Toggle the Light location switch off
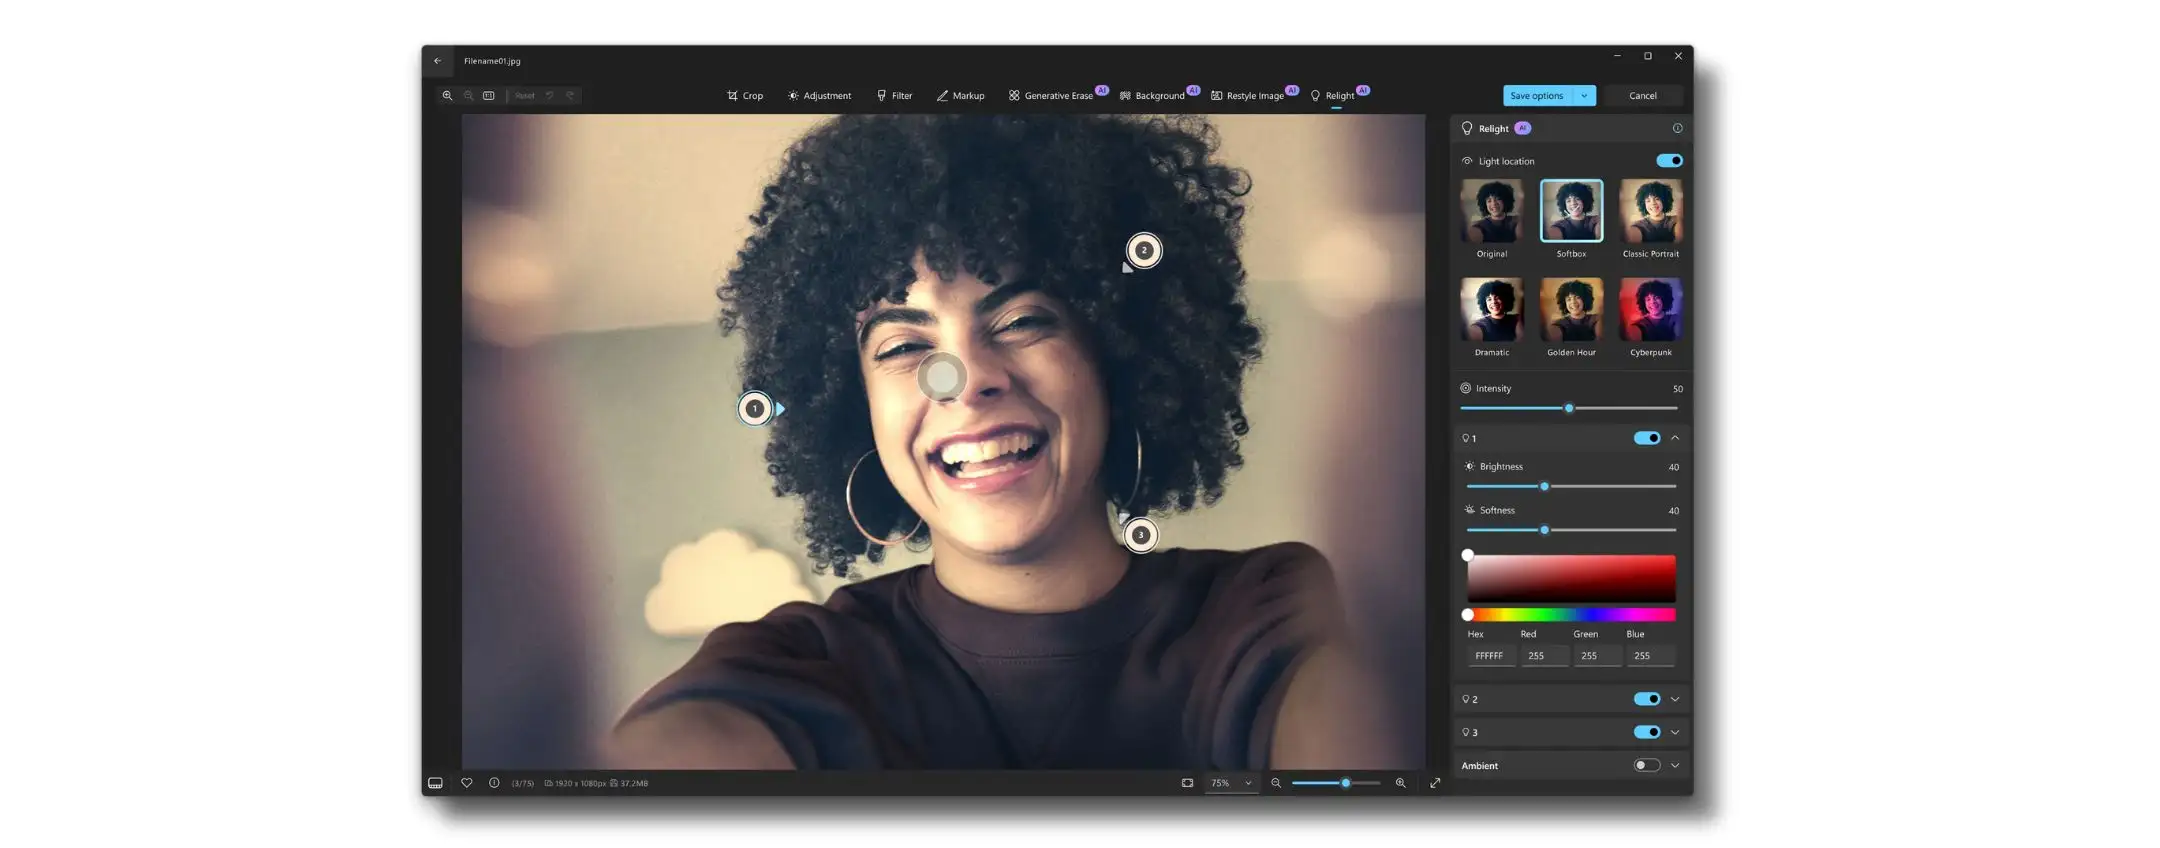2160x848 pixels. click(x=1669, y=161)
